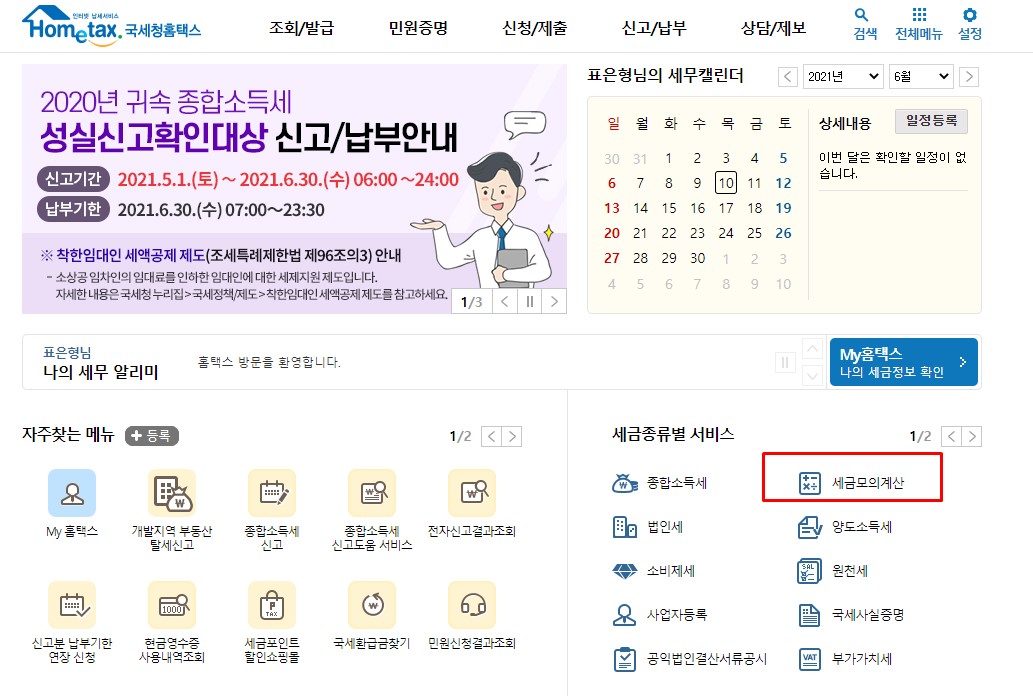Open the 설정 gear icon
Screen dimensions: 1033x696
tap(969, 24)
